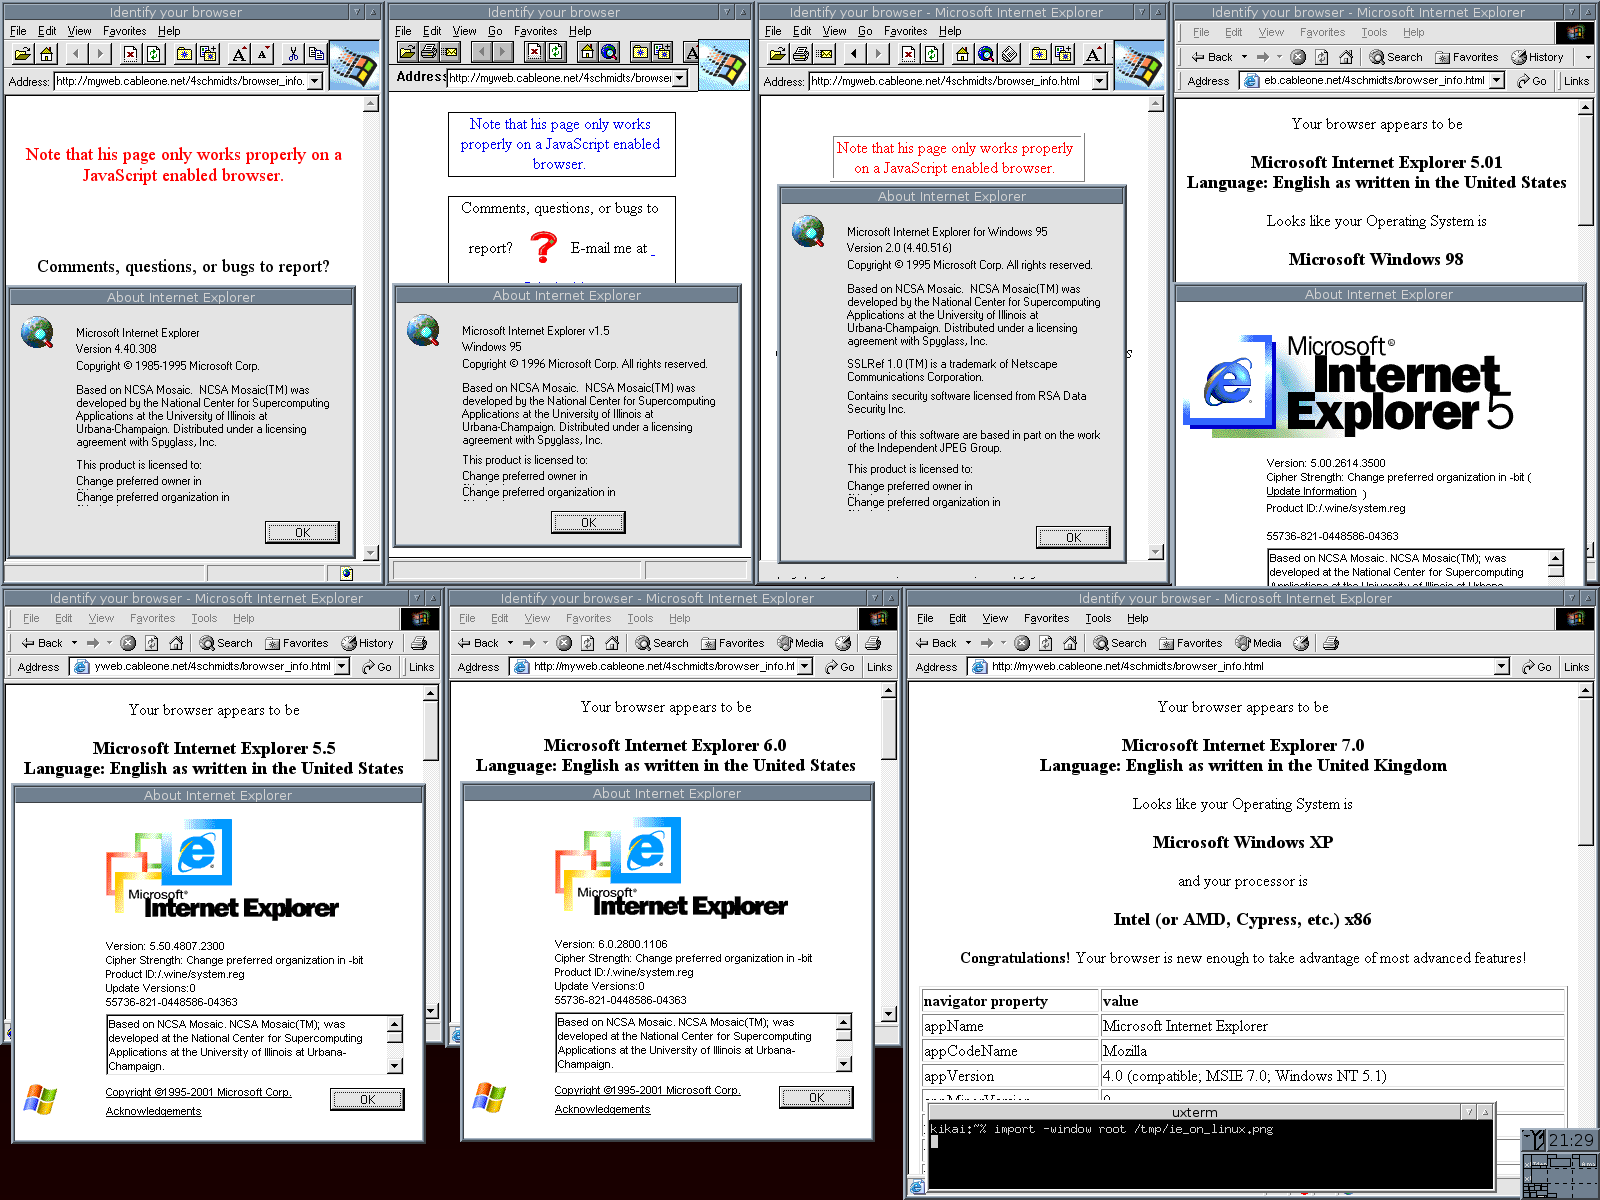Viewport: 1600px width, 1200px height.
Task: Click Print icon in the IE v1.5 window
Action: click(x=429, y=52)
